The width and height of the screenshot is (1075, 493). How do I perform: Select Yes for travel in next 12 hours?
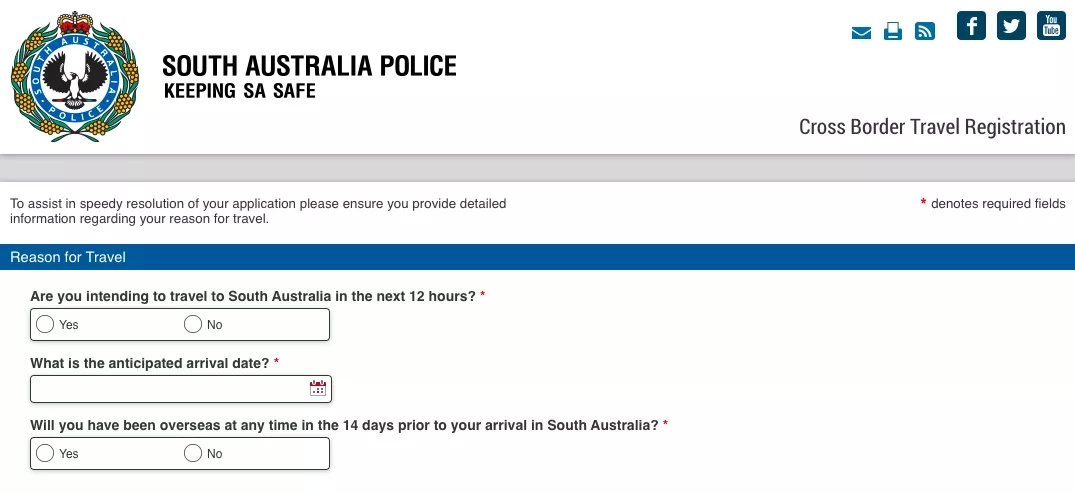[x=45, y=324]
